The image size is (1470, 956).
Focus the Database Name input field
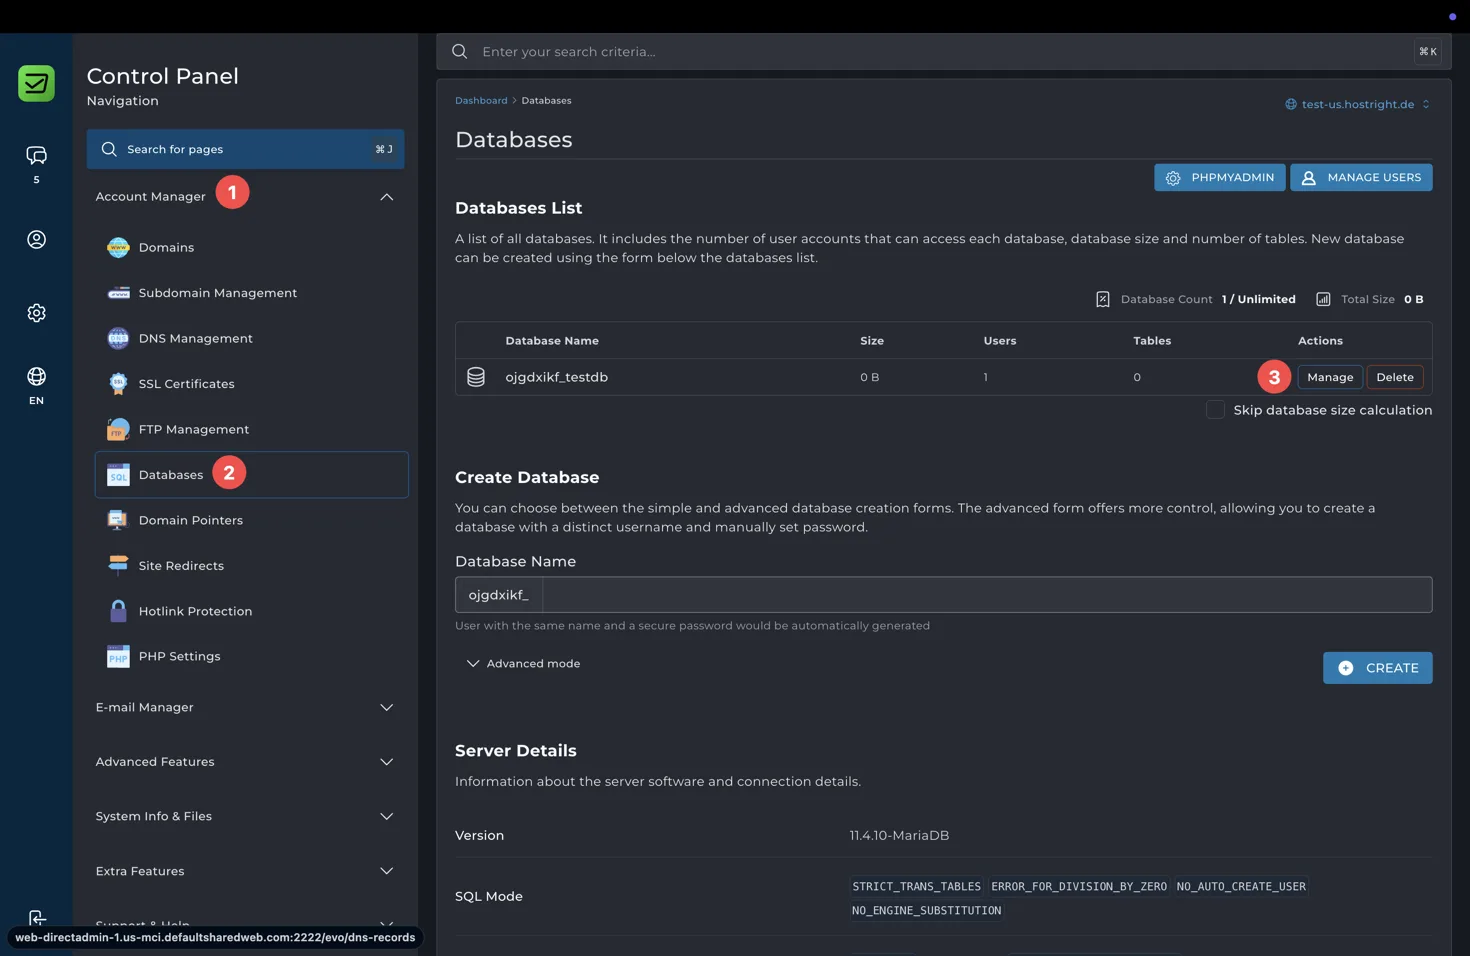[987, 595]
